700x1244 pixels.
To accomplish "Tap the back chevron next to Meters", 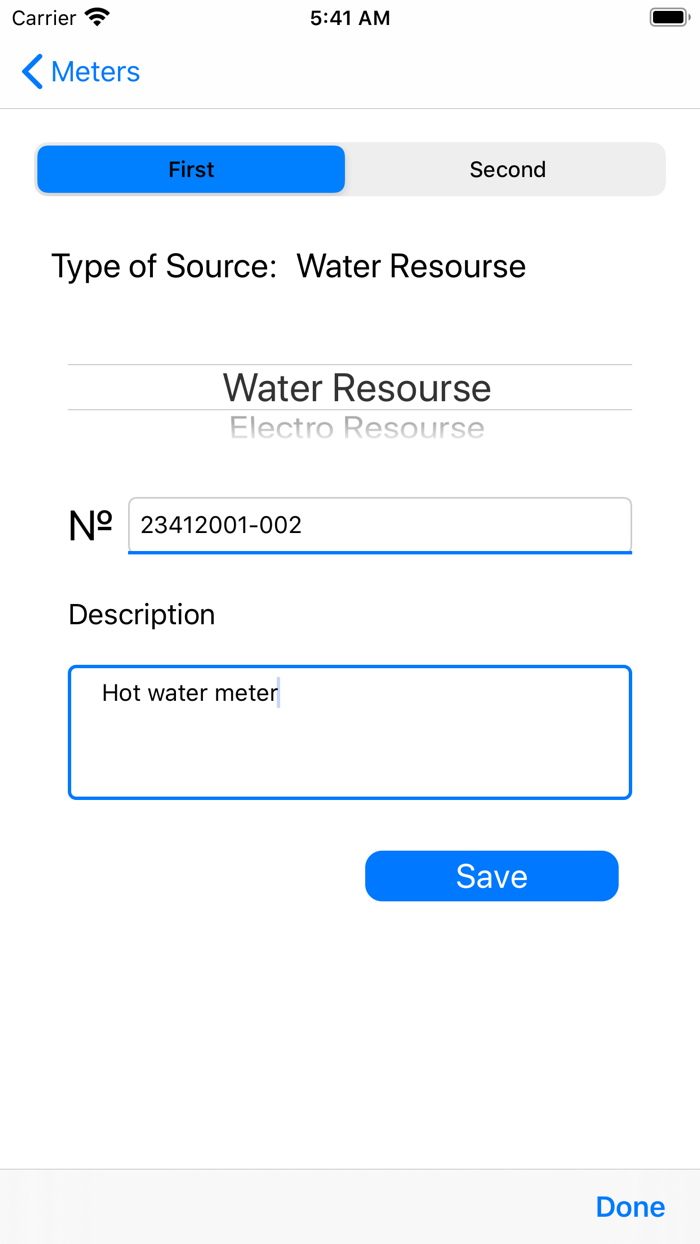I will click(30, 71).
